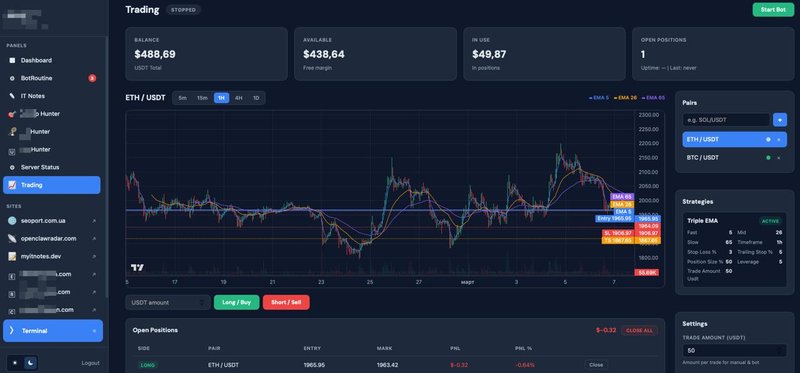The height and width of the screenshot is (373, 800).
Task: Click the Trade Amount settings stepper arrows
Action: [x=779, y=351]
